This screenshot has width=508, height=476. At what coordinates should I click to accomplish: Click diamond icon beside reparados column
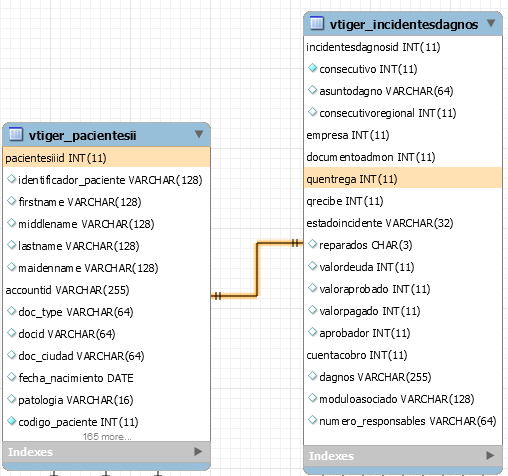pos(312,244)
